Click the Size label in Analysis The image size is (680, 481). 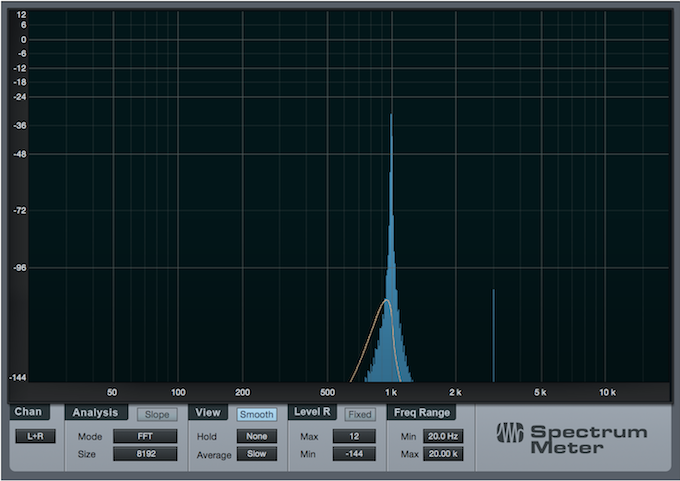86,454
